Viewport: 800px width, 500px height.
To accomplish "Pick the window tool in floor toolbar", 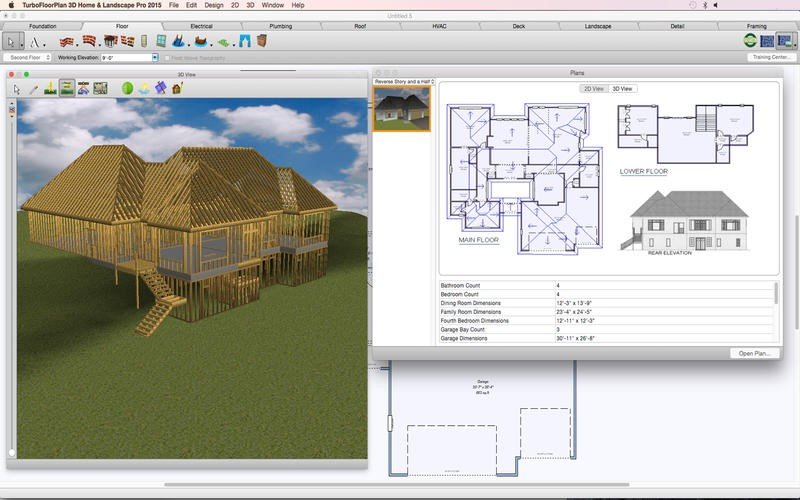I will [161, 41].
